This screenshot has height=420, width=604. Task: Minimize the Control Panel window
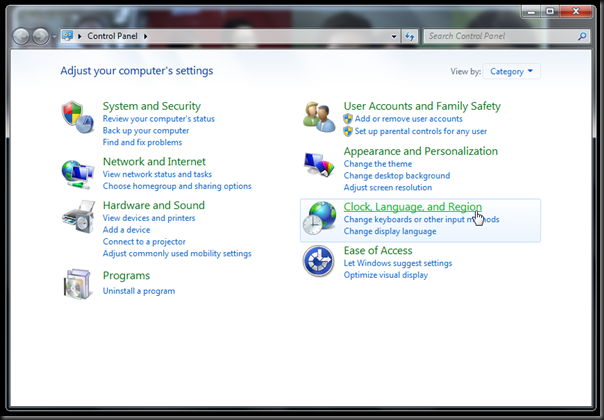click(x=532, y=12)
